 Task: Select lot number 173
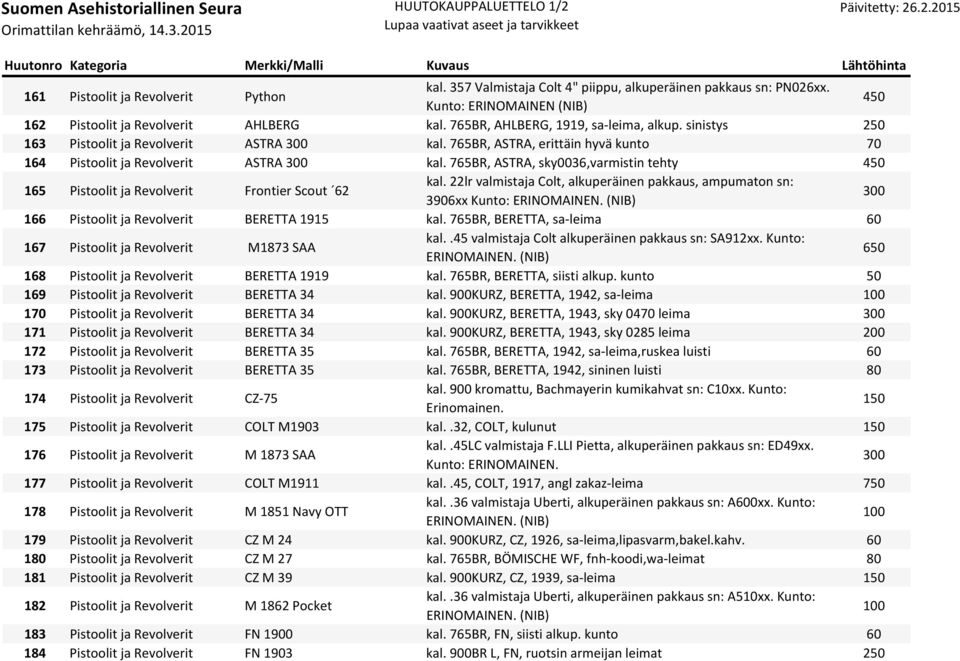click(35, 370)
